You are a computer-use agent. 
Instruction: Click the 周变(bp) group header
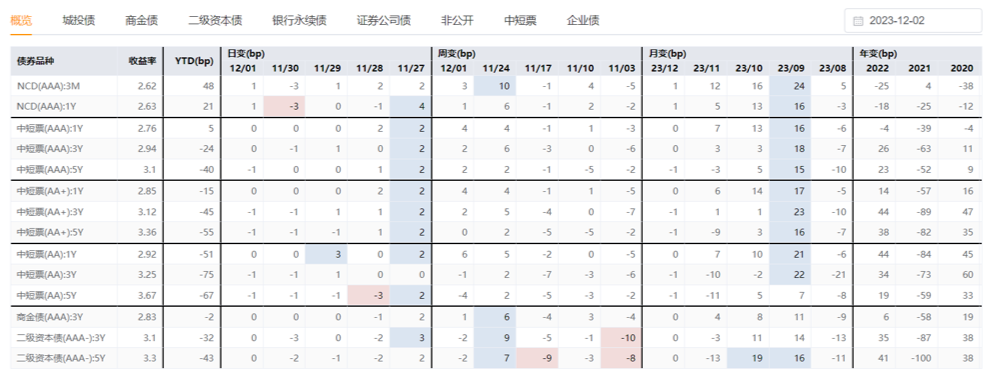[x=456, y=54]
